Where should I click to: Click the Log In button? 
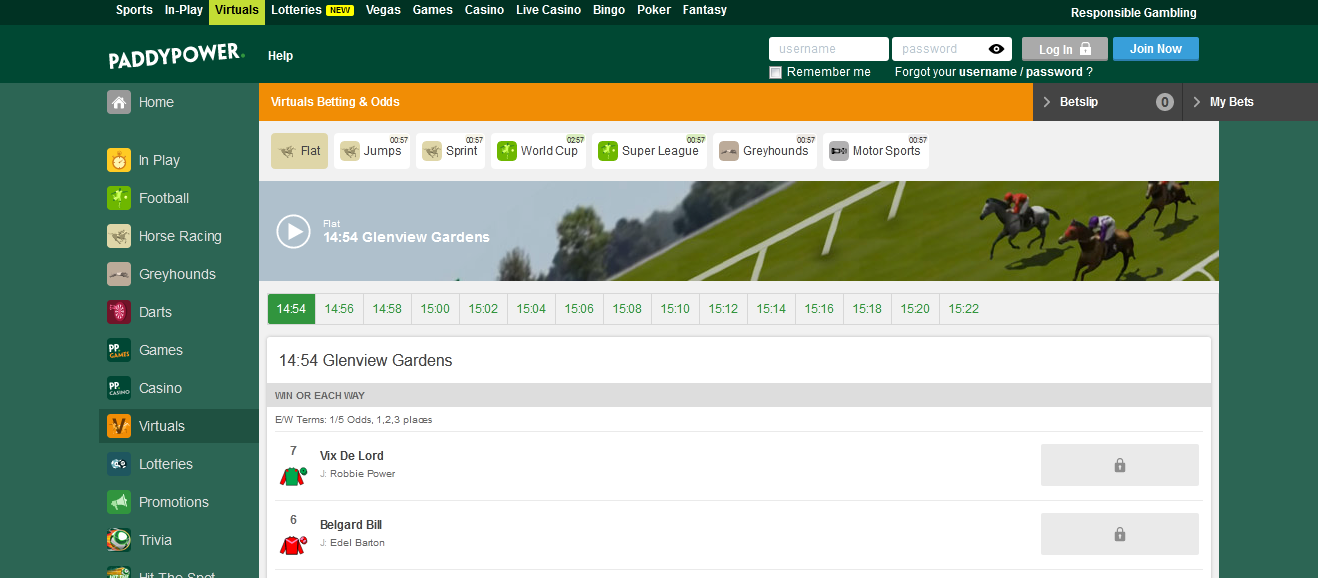[1065, 49]
